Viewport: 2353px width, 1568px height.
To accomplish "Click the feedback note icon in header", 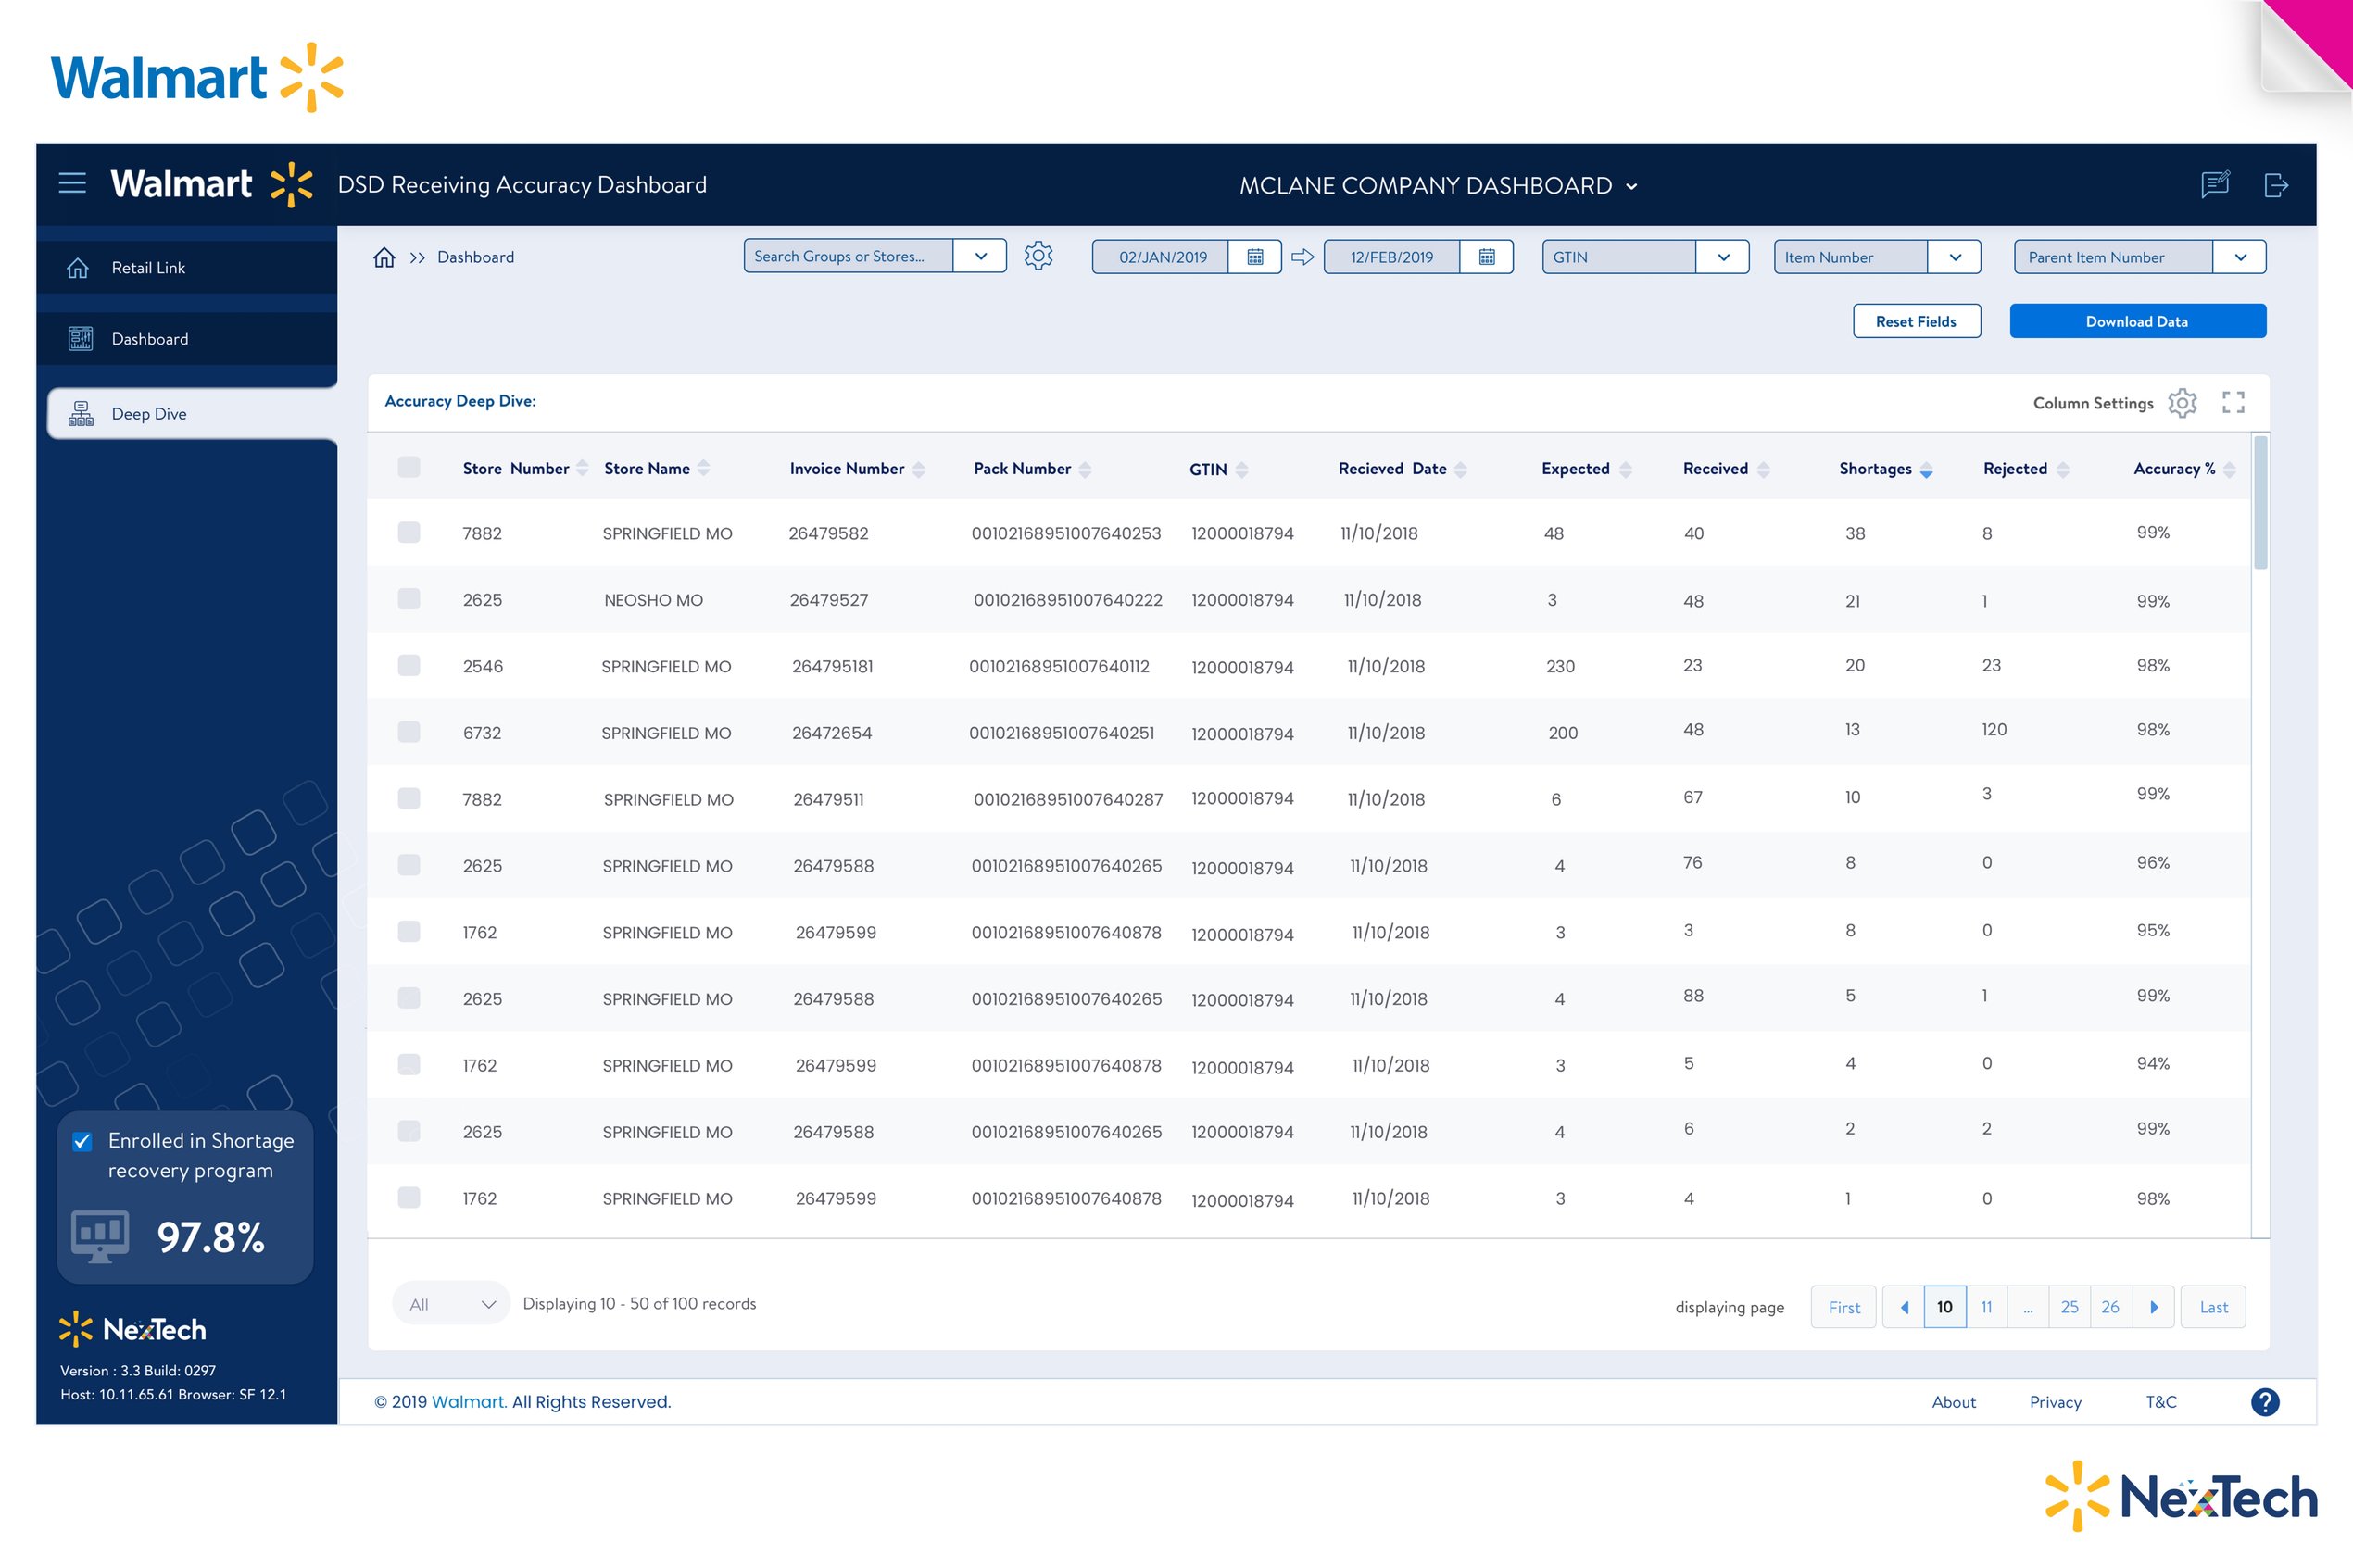I will point(2214,185).
